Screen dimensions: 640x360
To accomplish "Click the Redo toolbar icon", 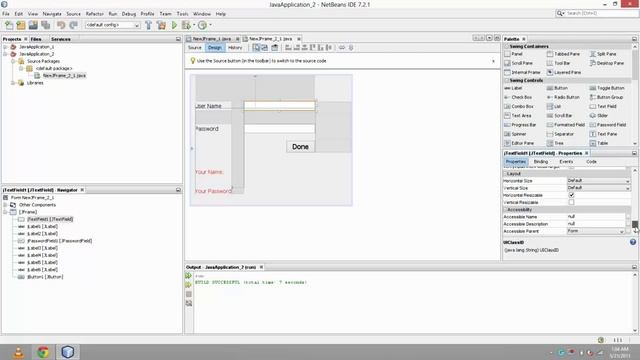I will click(73, 25).
